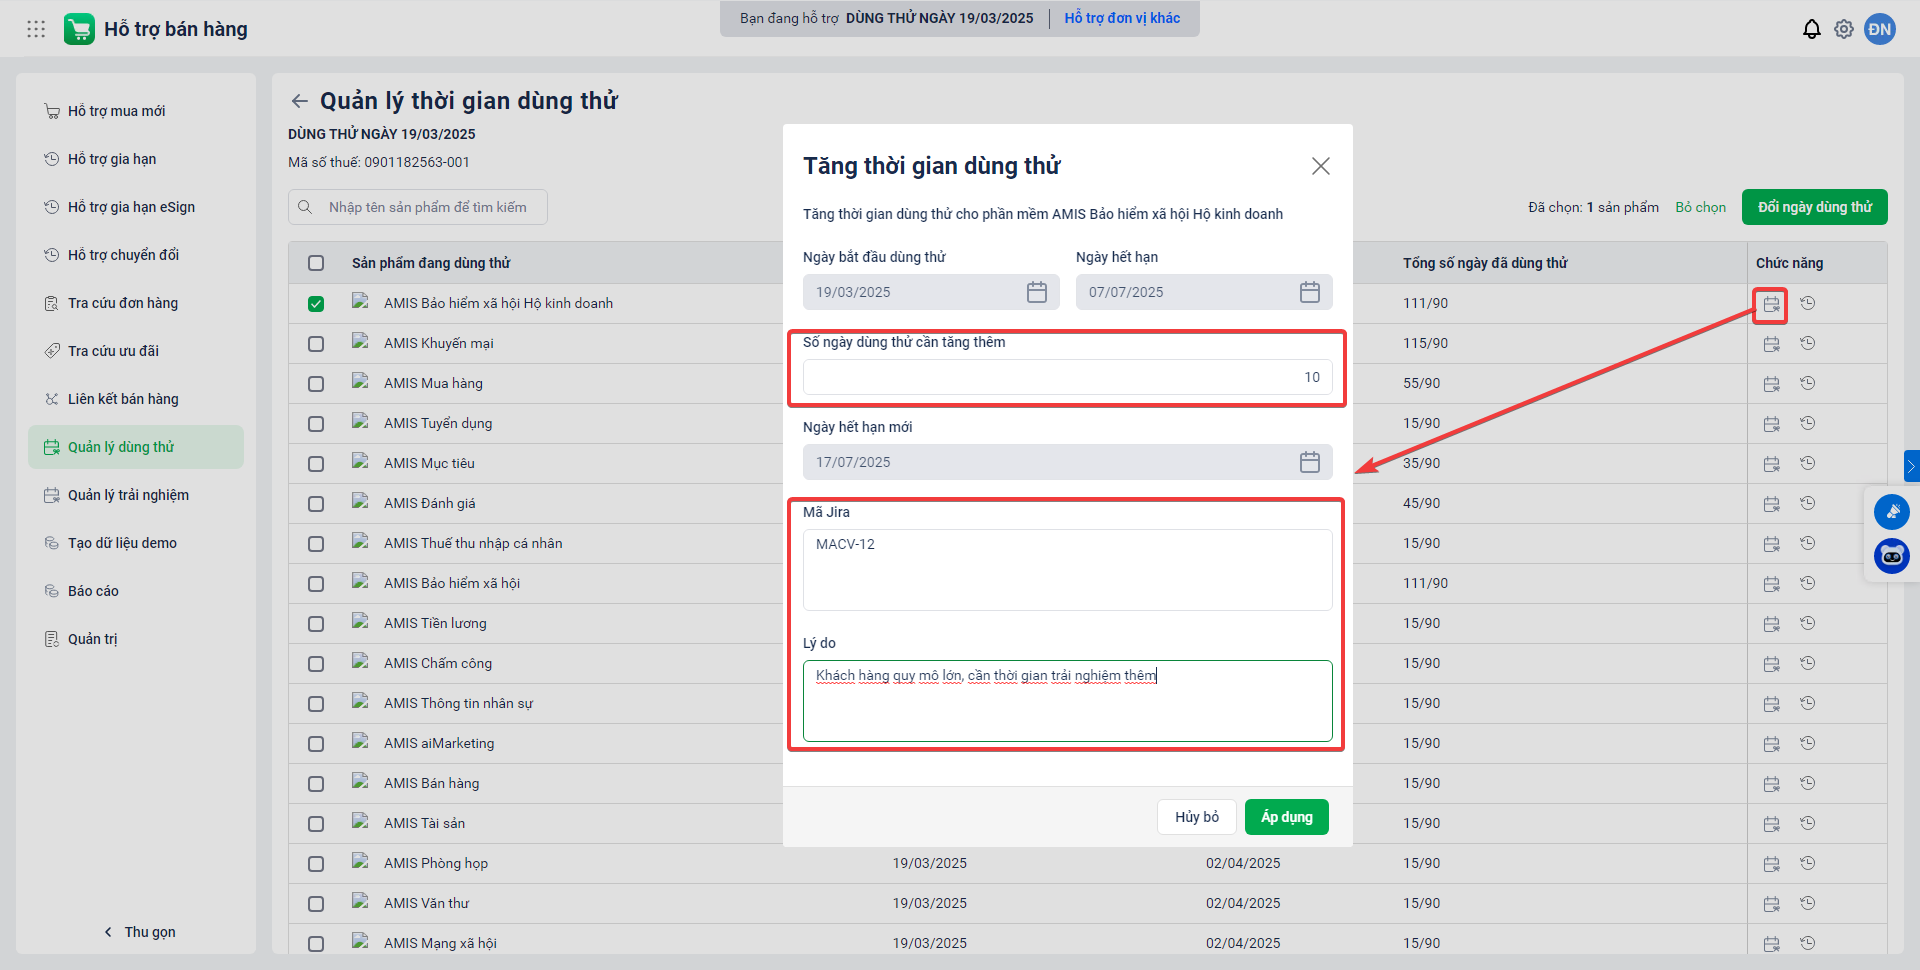Click the notification bell icon
The image size is (1920, 970).
[1811, 29]
